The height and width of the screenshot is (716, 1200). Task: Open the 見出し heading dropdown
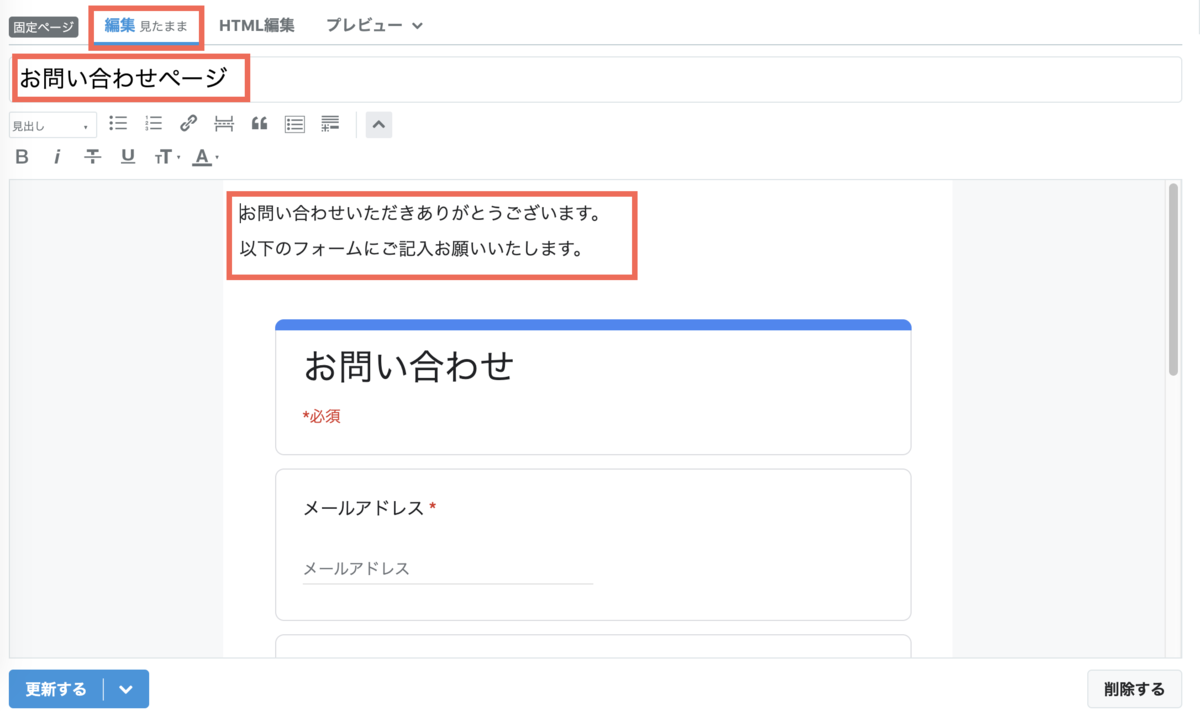pos(51,124)
